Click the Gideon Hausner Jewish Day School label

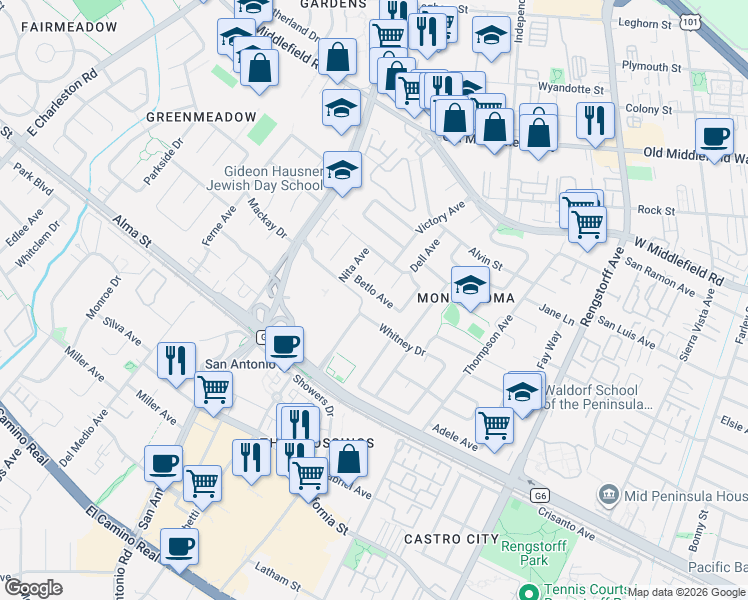(265, 178)
